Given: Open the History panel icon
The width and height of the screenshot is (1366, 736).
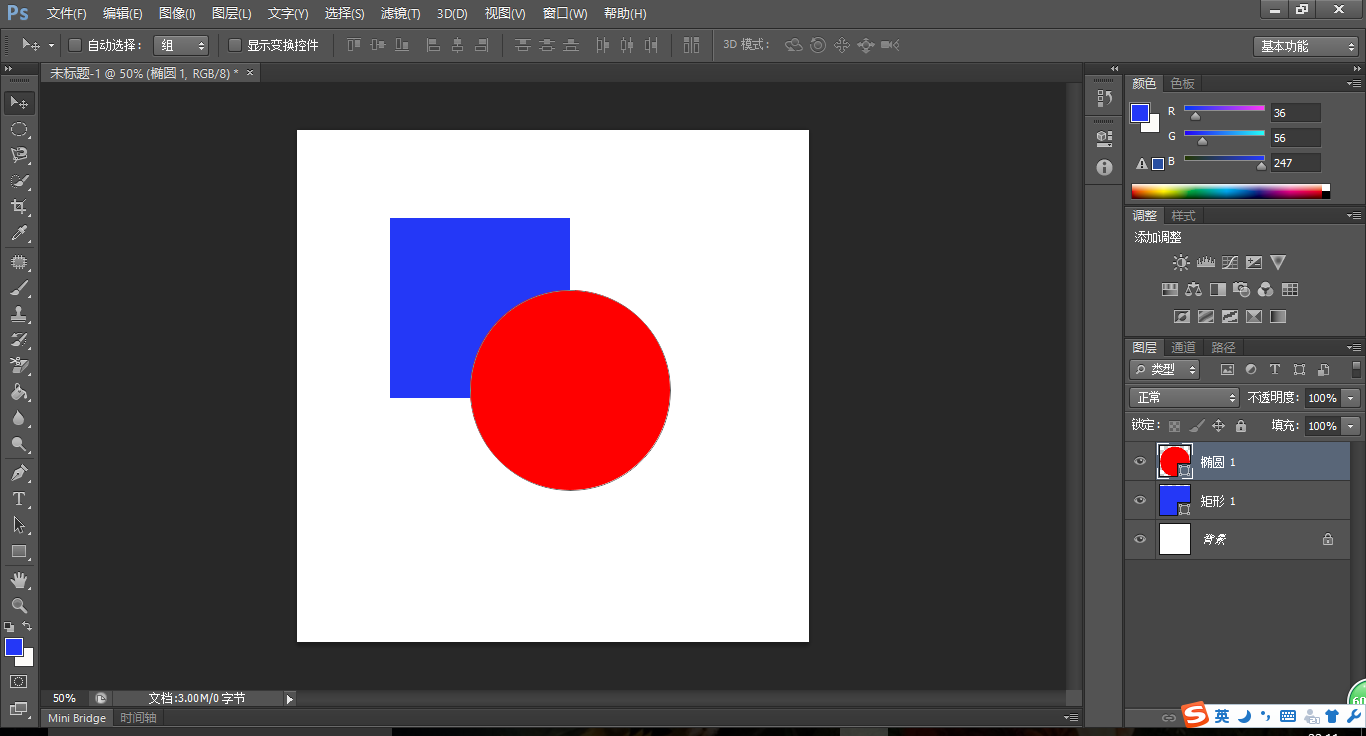Looking at the screenshot, I should [x=1104, y=98].
